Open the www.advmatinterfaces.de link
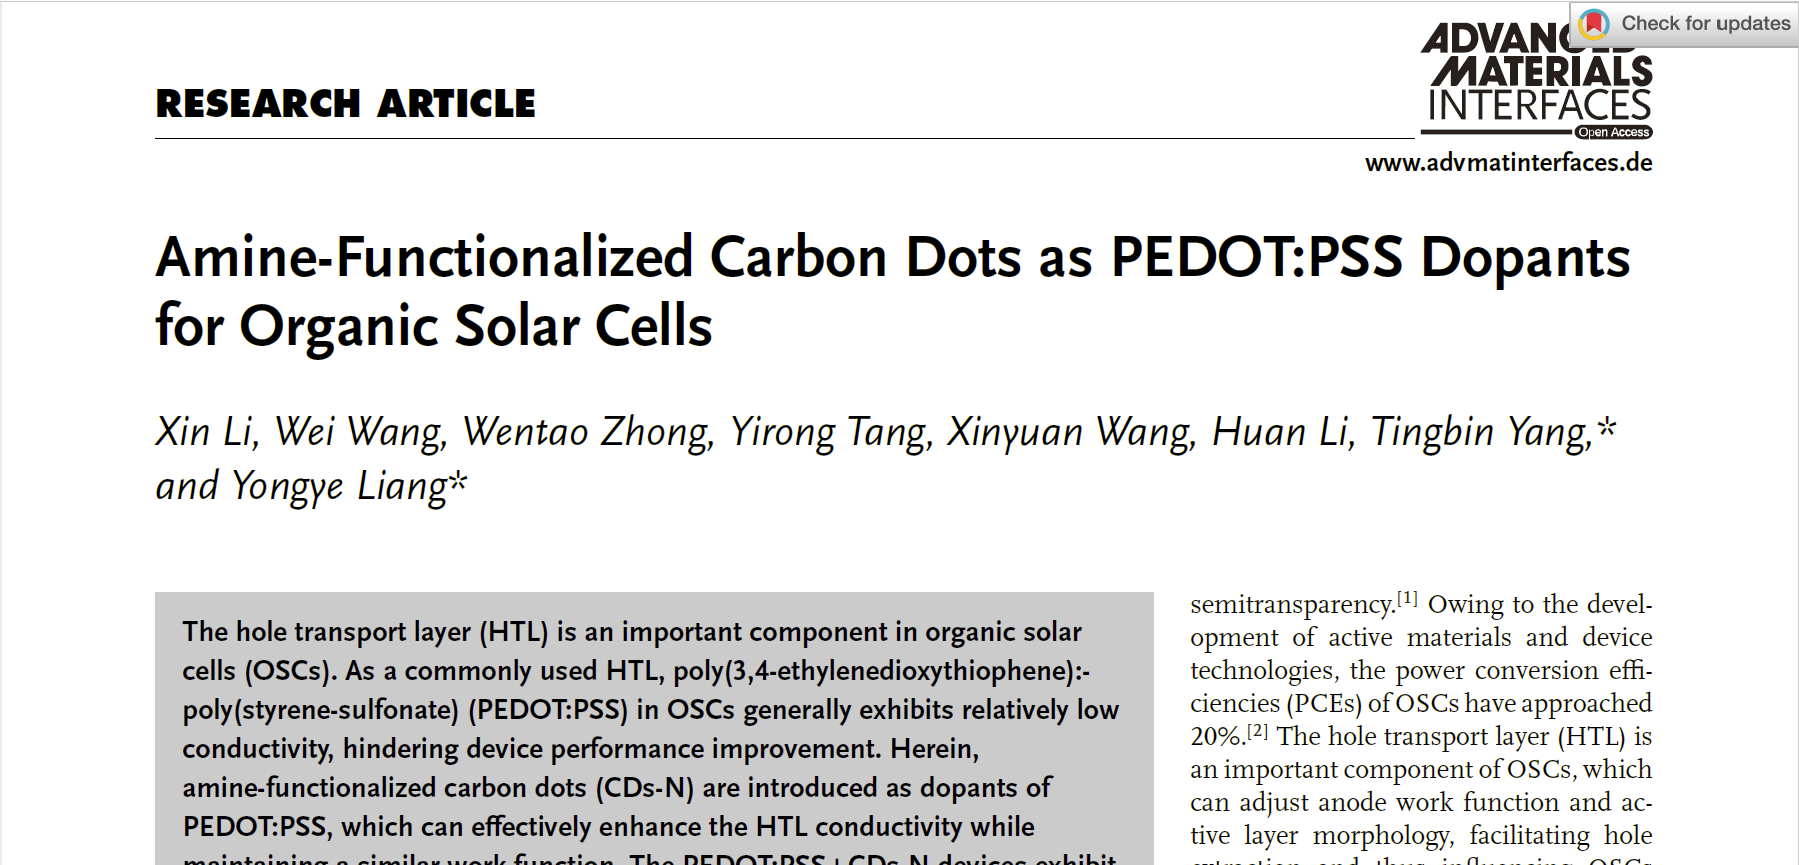Screen dimensions: 1799x865 [x=1508, y=163]
